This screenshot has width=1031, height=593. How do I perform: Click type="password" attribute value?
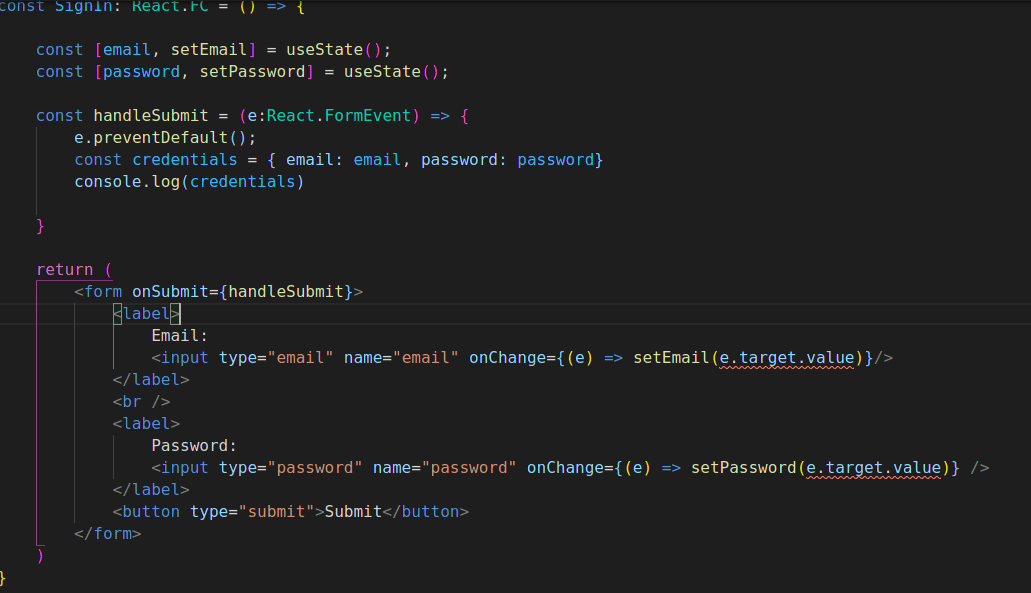[315, 468]
